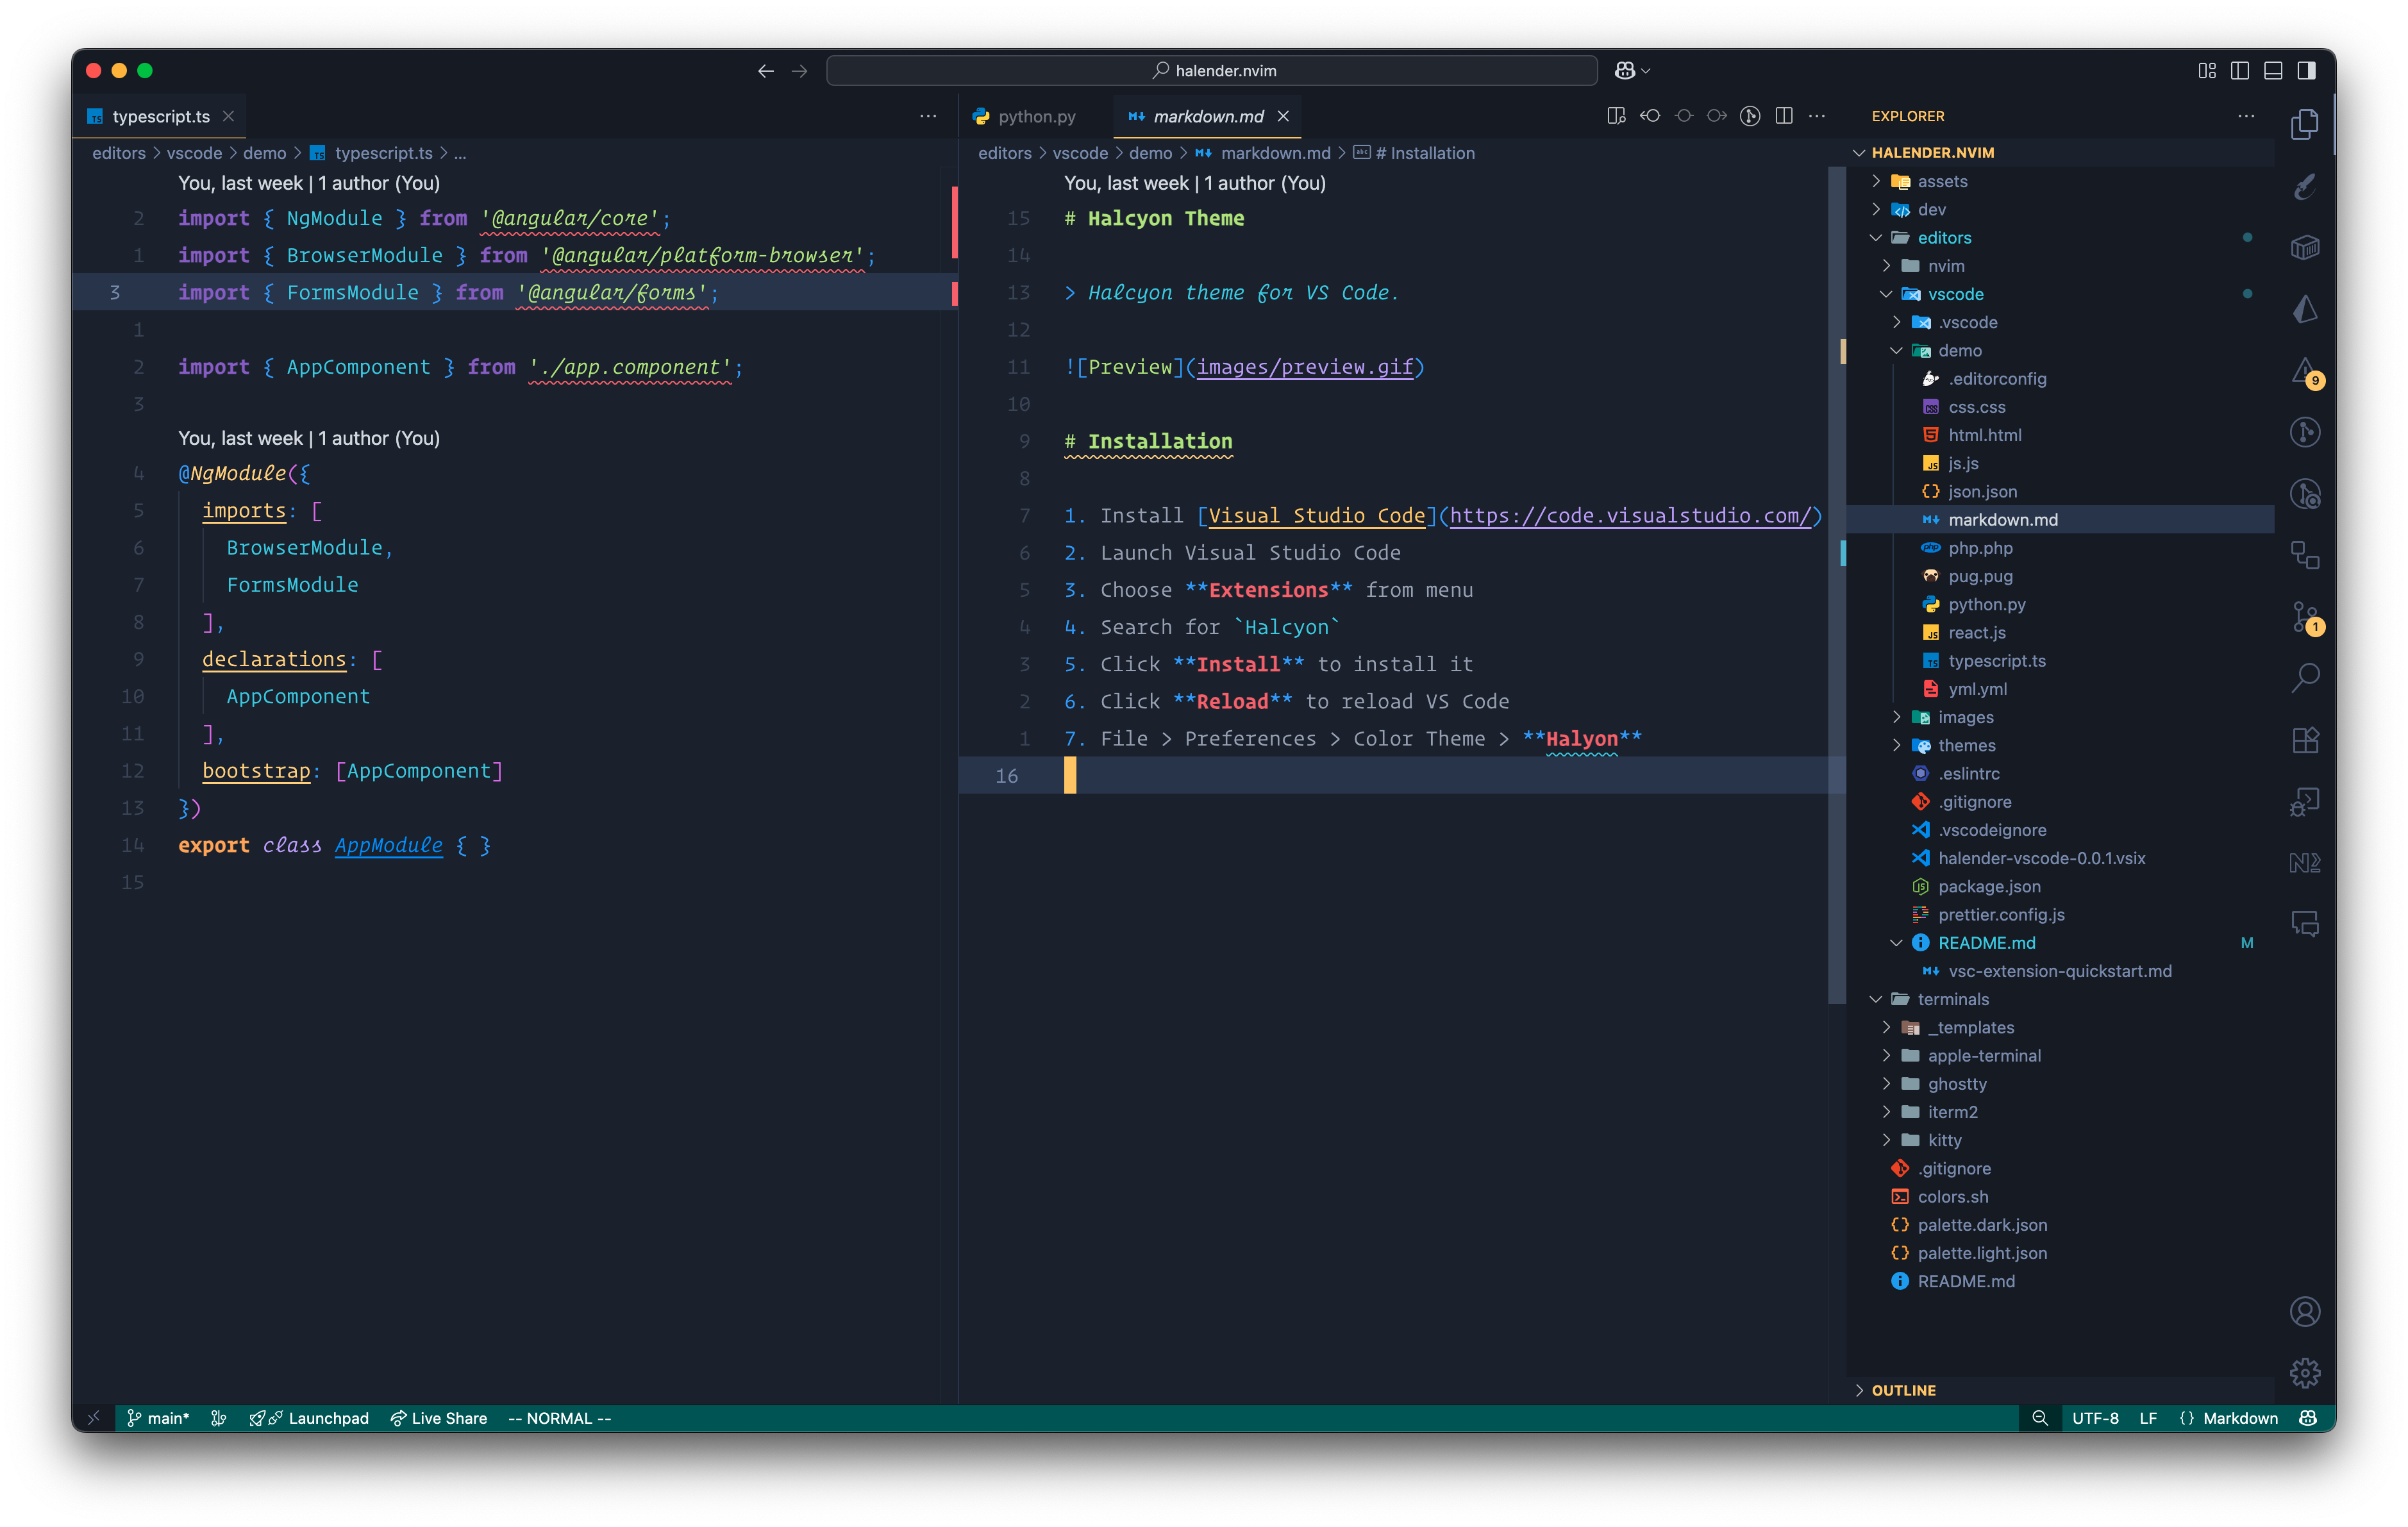Open the Extensions view icon

tap(2305, 740)
